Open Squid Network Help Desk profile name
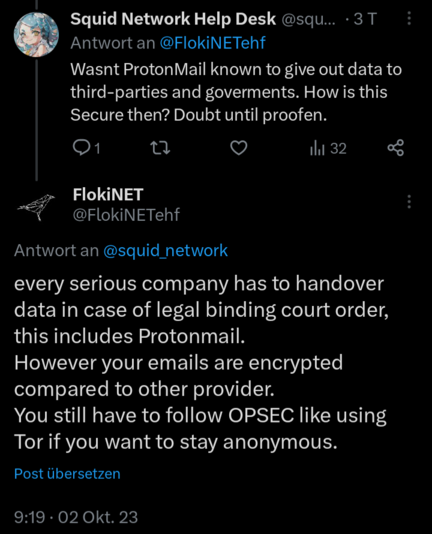Image resolution: width=432 pixels, height=534 pixels. coord(173,19)
